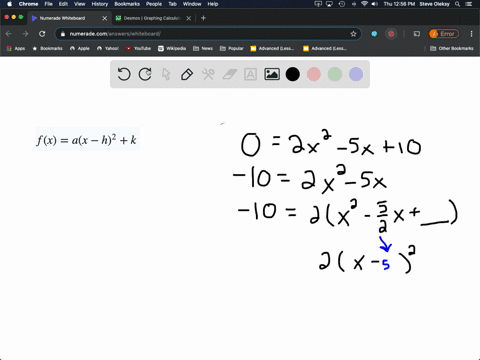Close the Desmos tab

(189, 18)
